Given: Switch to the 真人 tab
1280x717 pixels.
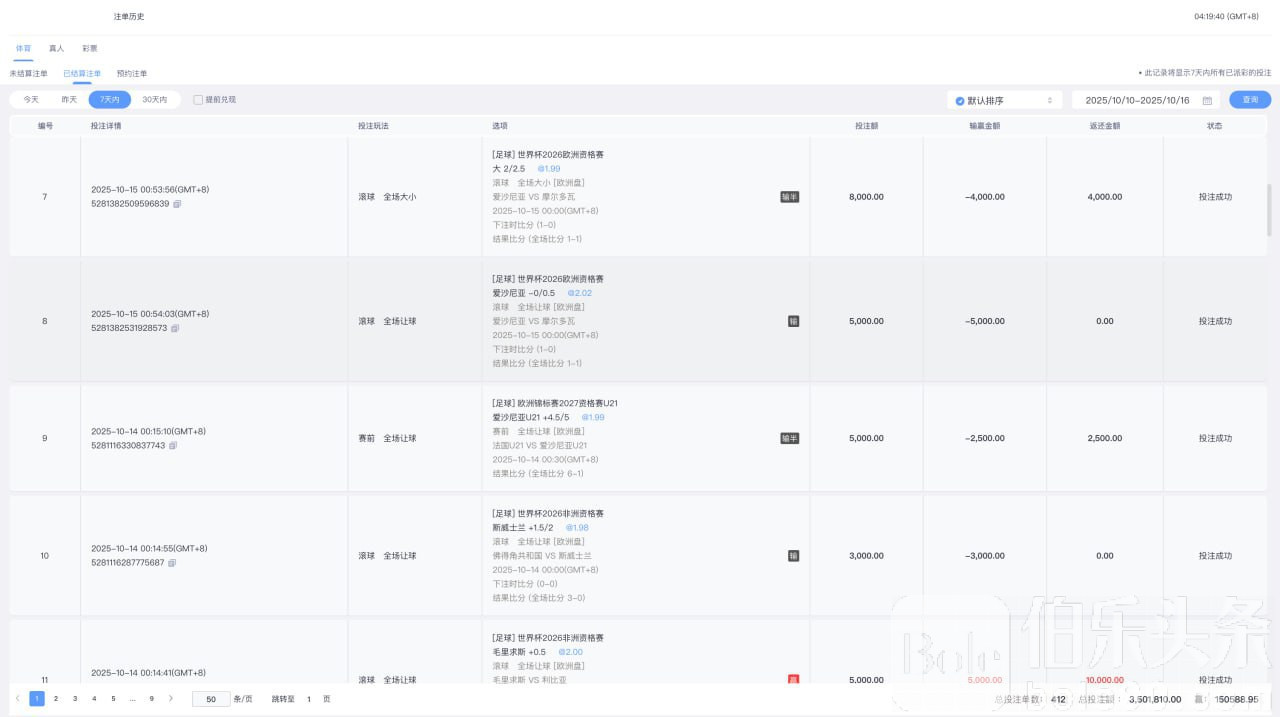Looking at the screenshot, I should click(x=57, y=48).
